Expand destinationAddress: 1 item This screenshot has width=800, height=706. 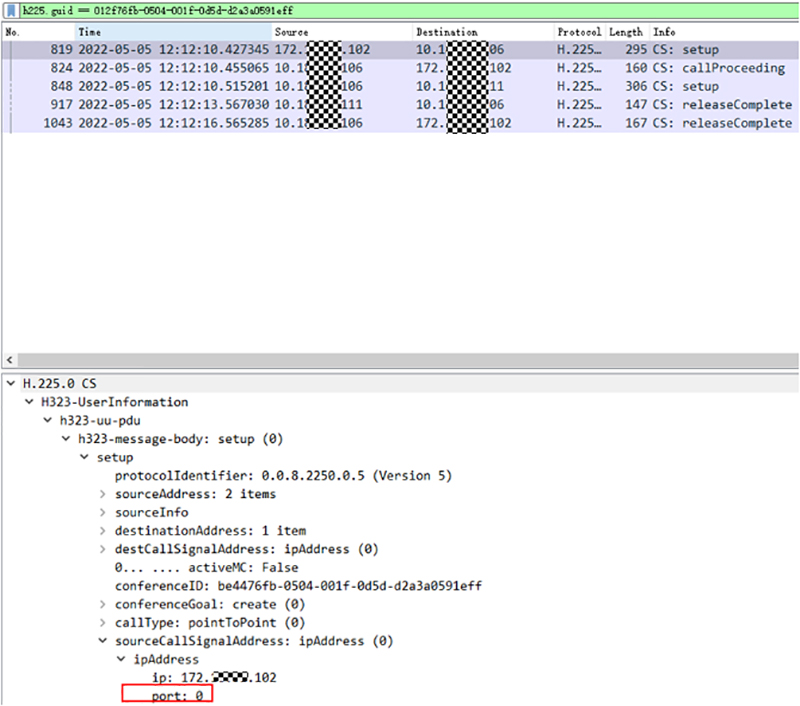click(x=103, y=531)
